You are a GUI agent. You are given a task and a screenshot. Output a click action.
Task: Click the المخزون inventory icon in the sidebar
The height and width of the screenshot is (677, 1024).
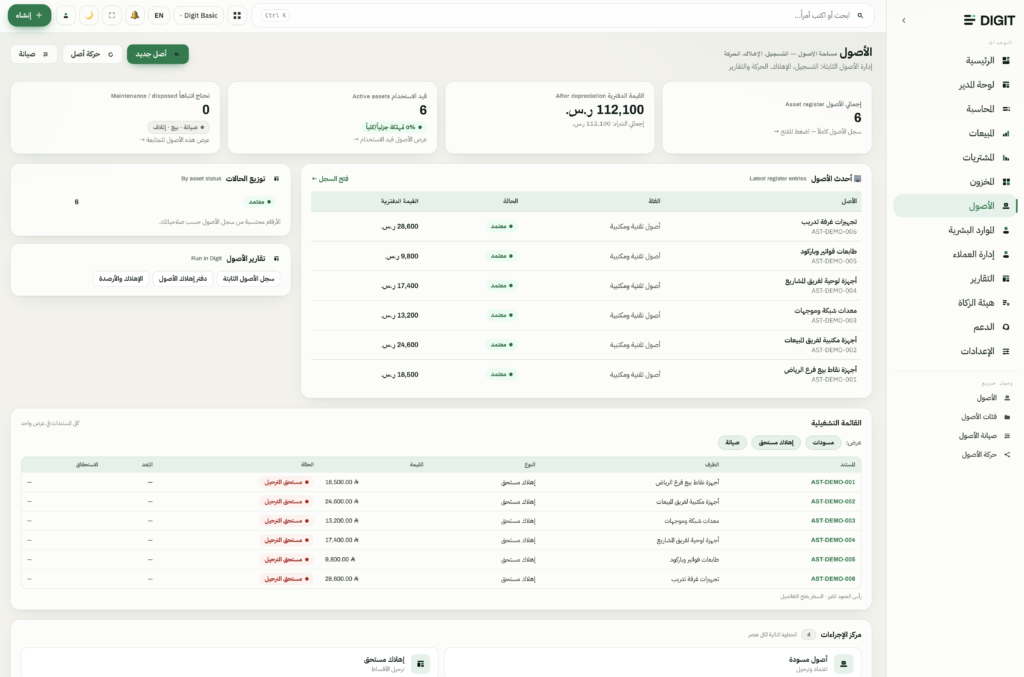[1006, 181]
